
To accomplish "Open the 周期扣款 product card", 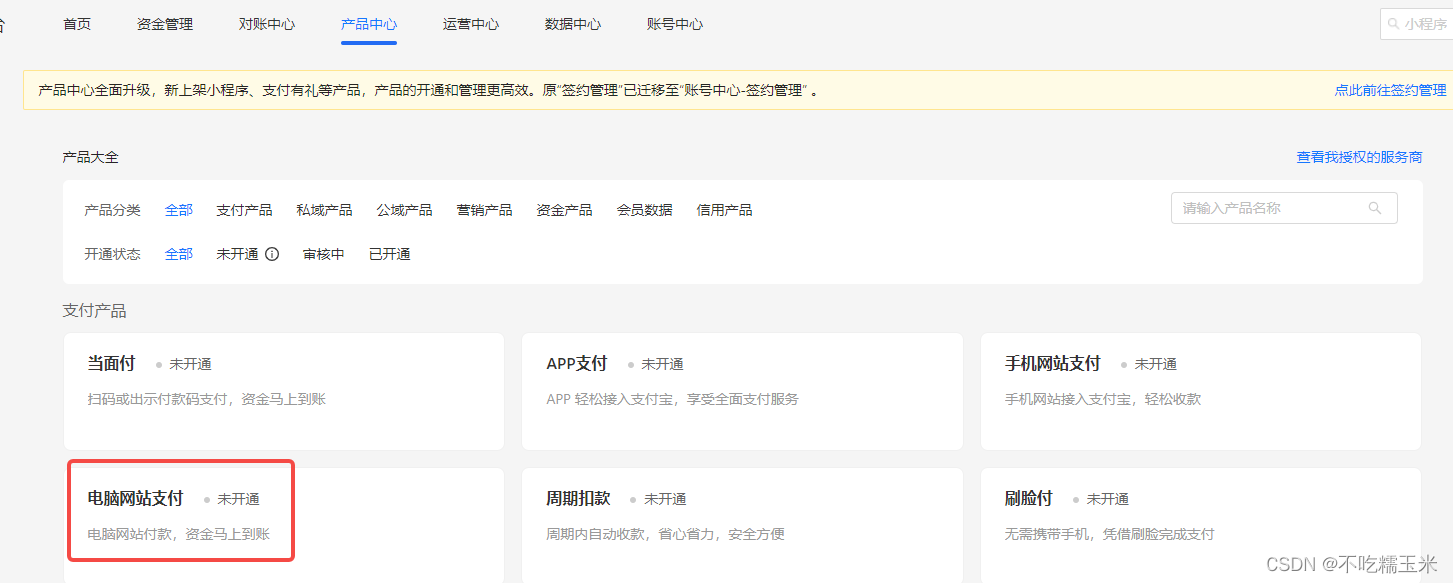I will (742, 525).
